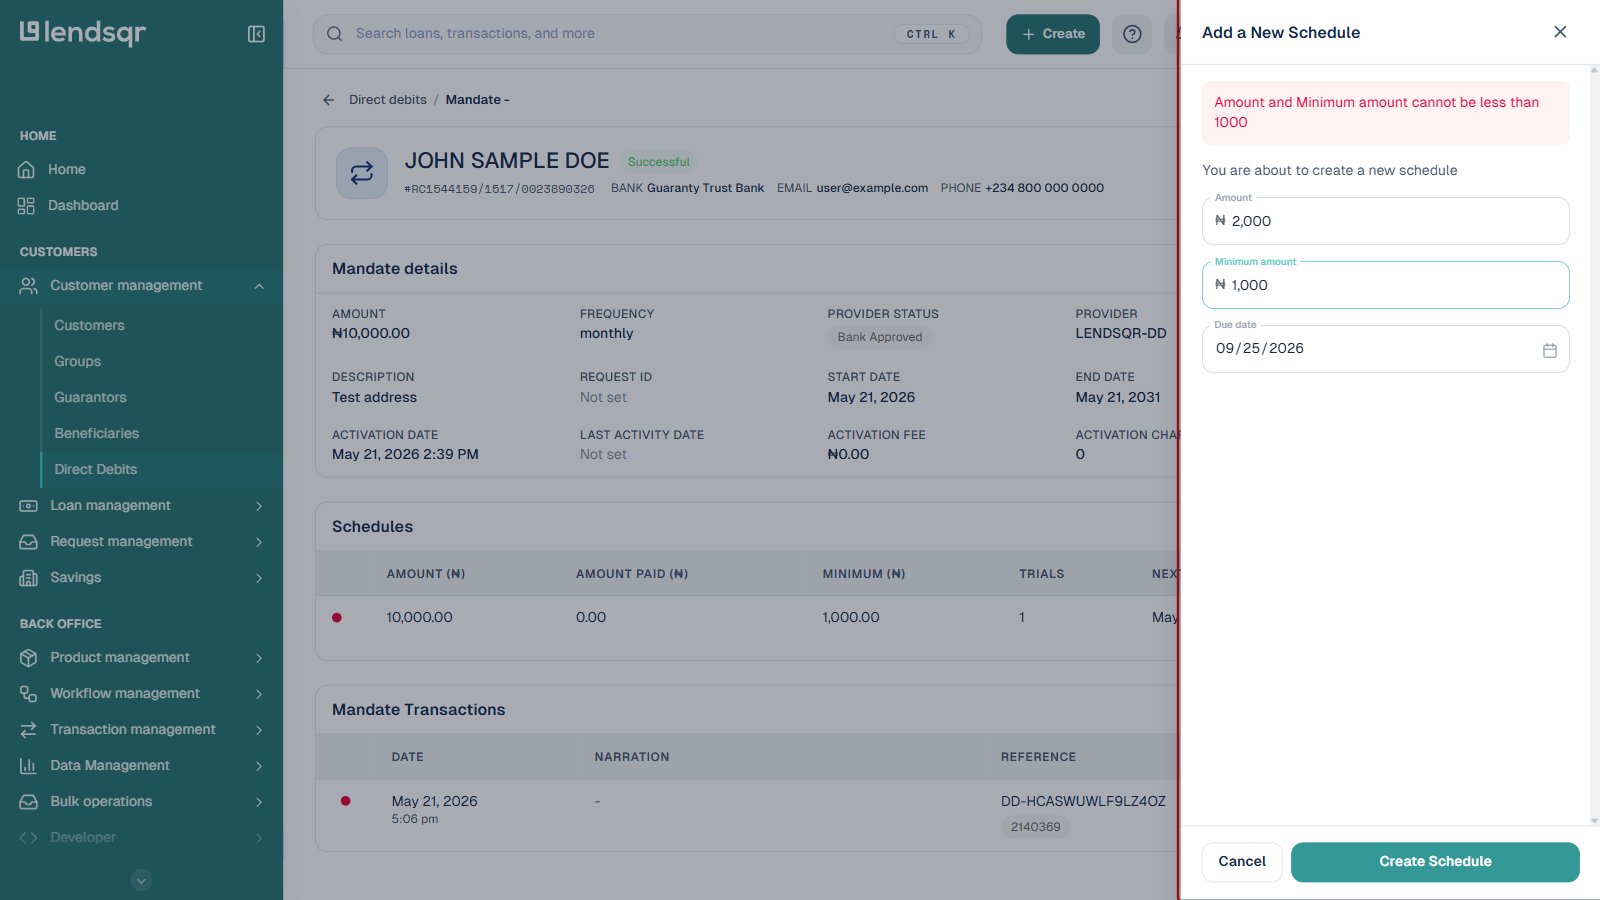Click the Savings icon in sidebar
1600x900 pixels.
tap(29, 578)
